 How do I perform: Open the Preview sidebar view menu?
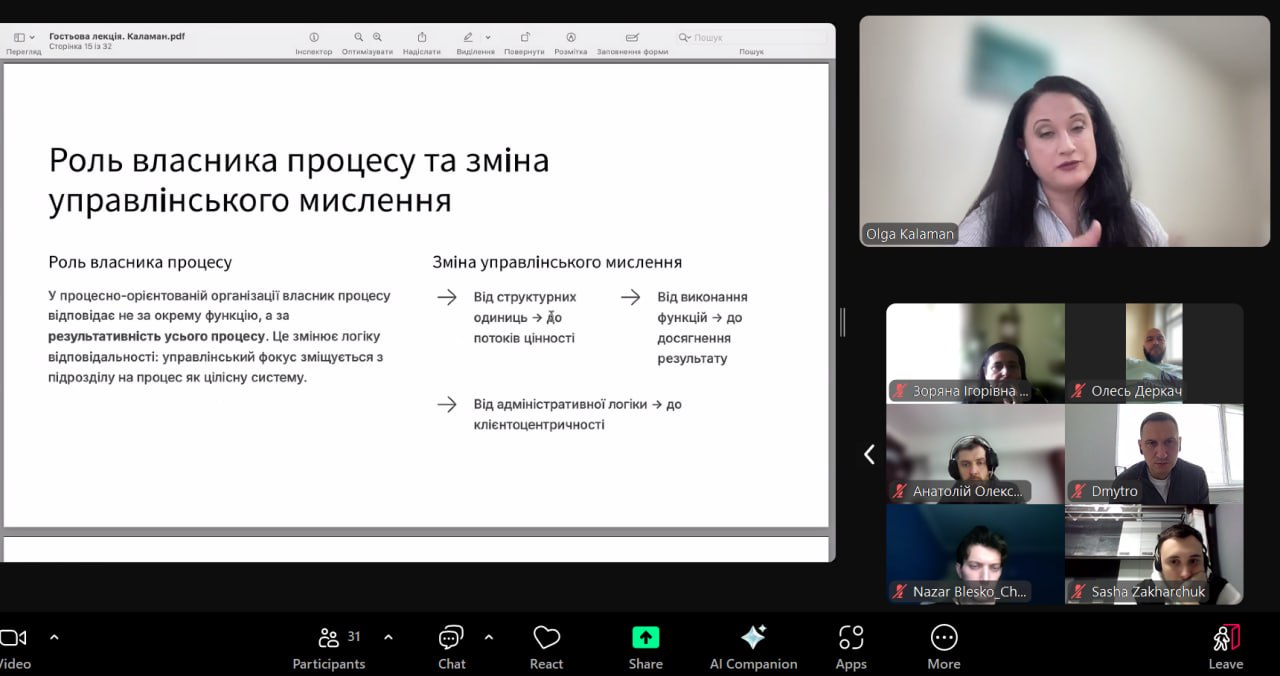point(23,37)
